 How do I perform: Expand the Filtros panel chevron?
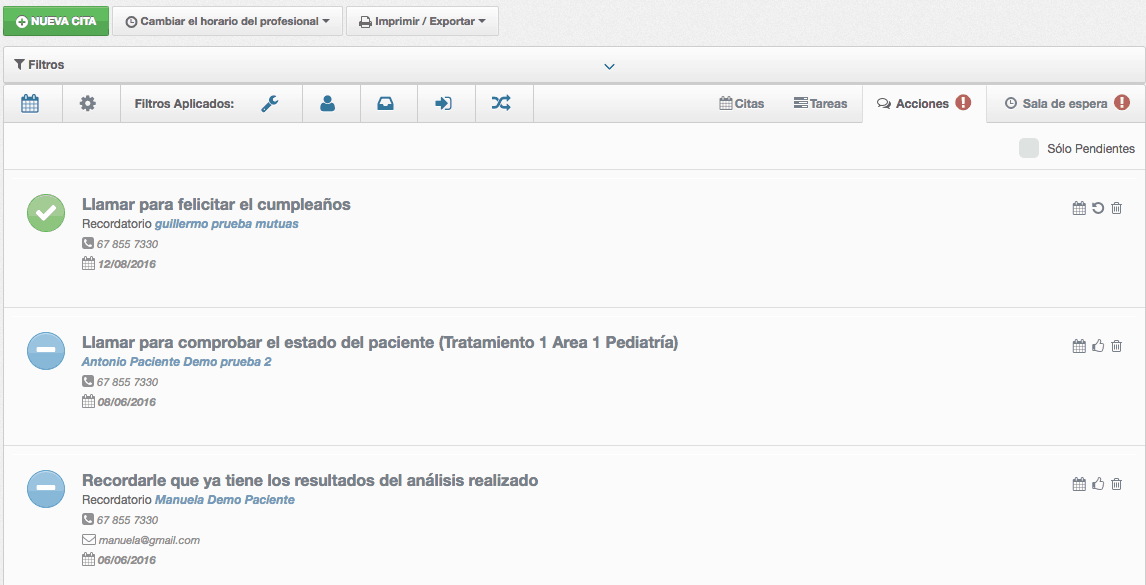(x=610, y=67)
